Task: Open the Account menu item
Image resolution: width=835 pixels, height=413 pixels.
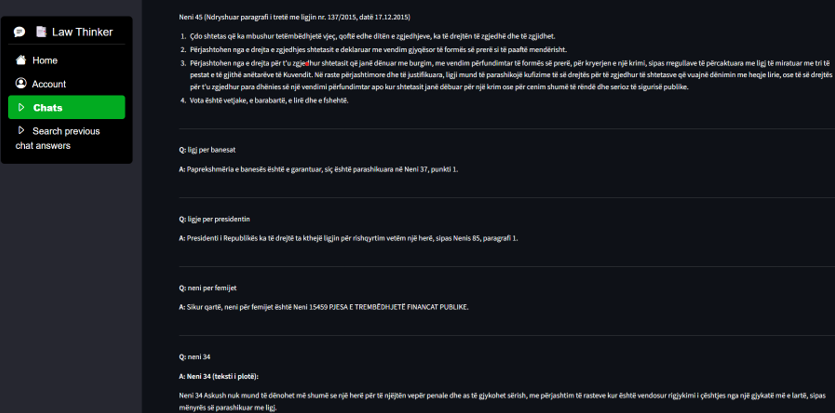Action: click(x=48, y=84)
